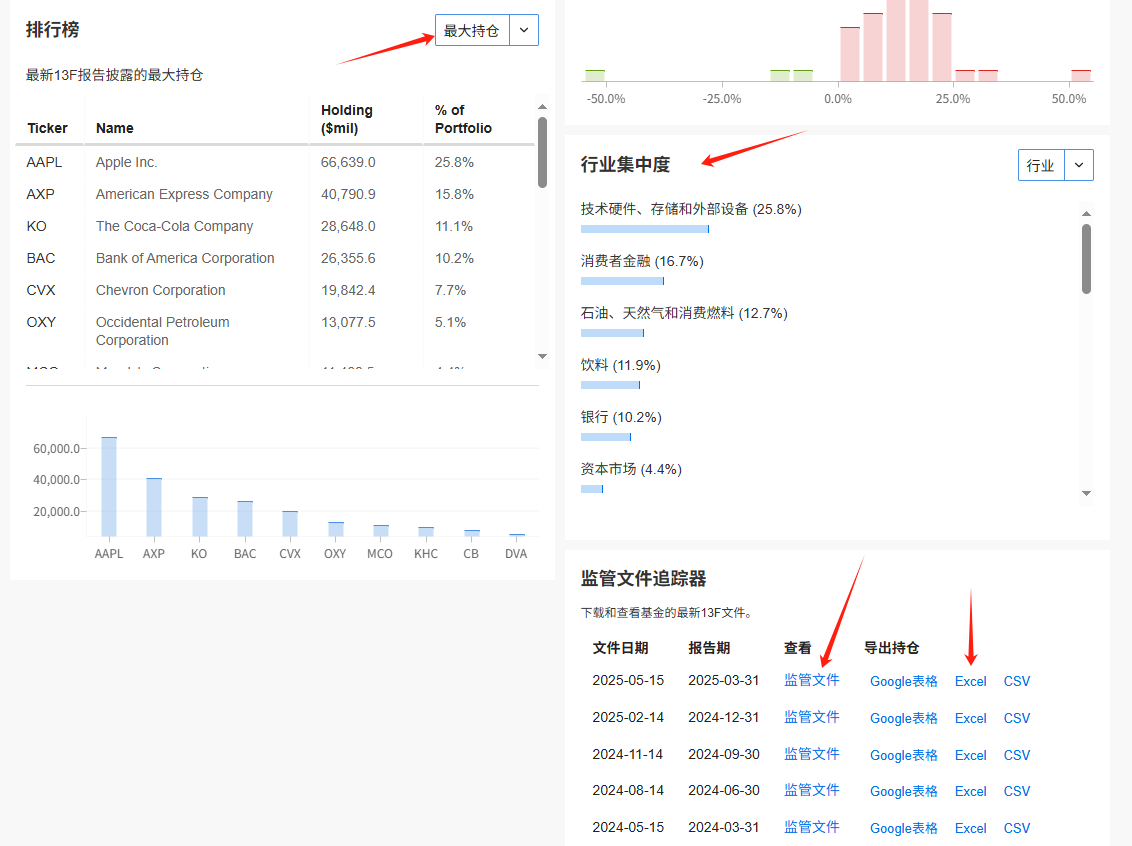Viewport: 1132px width, 846px height.
Task: Download Excel for the 2024-05-15 filing
Action: (970, 827)
